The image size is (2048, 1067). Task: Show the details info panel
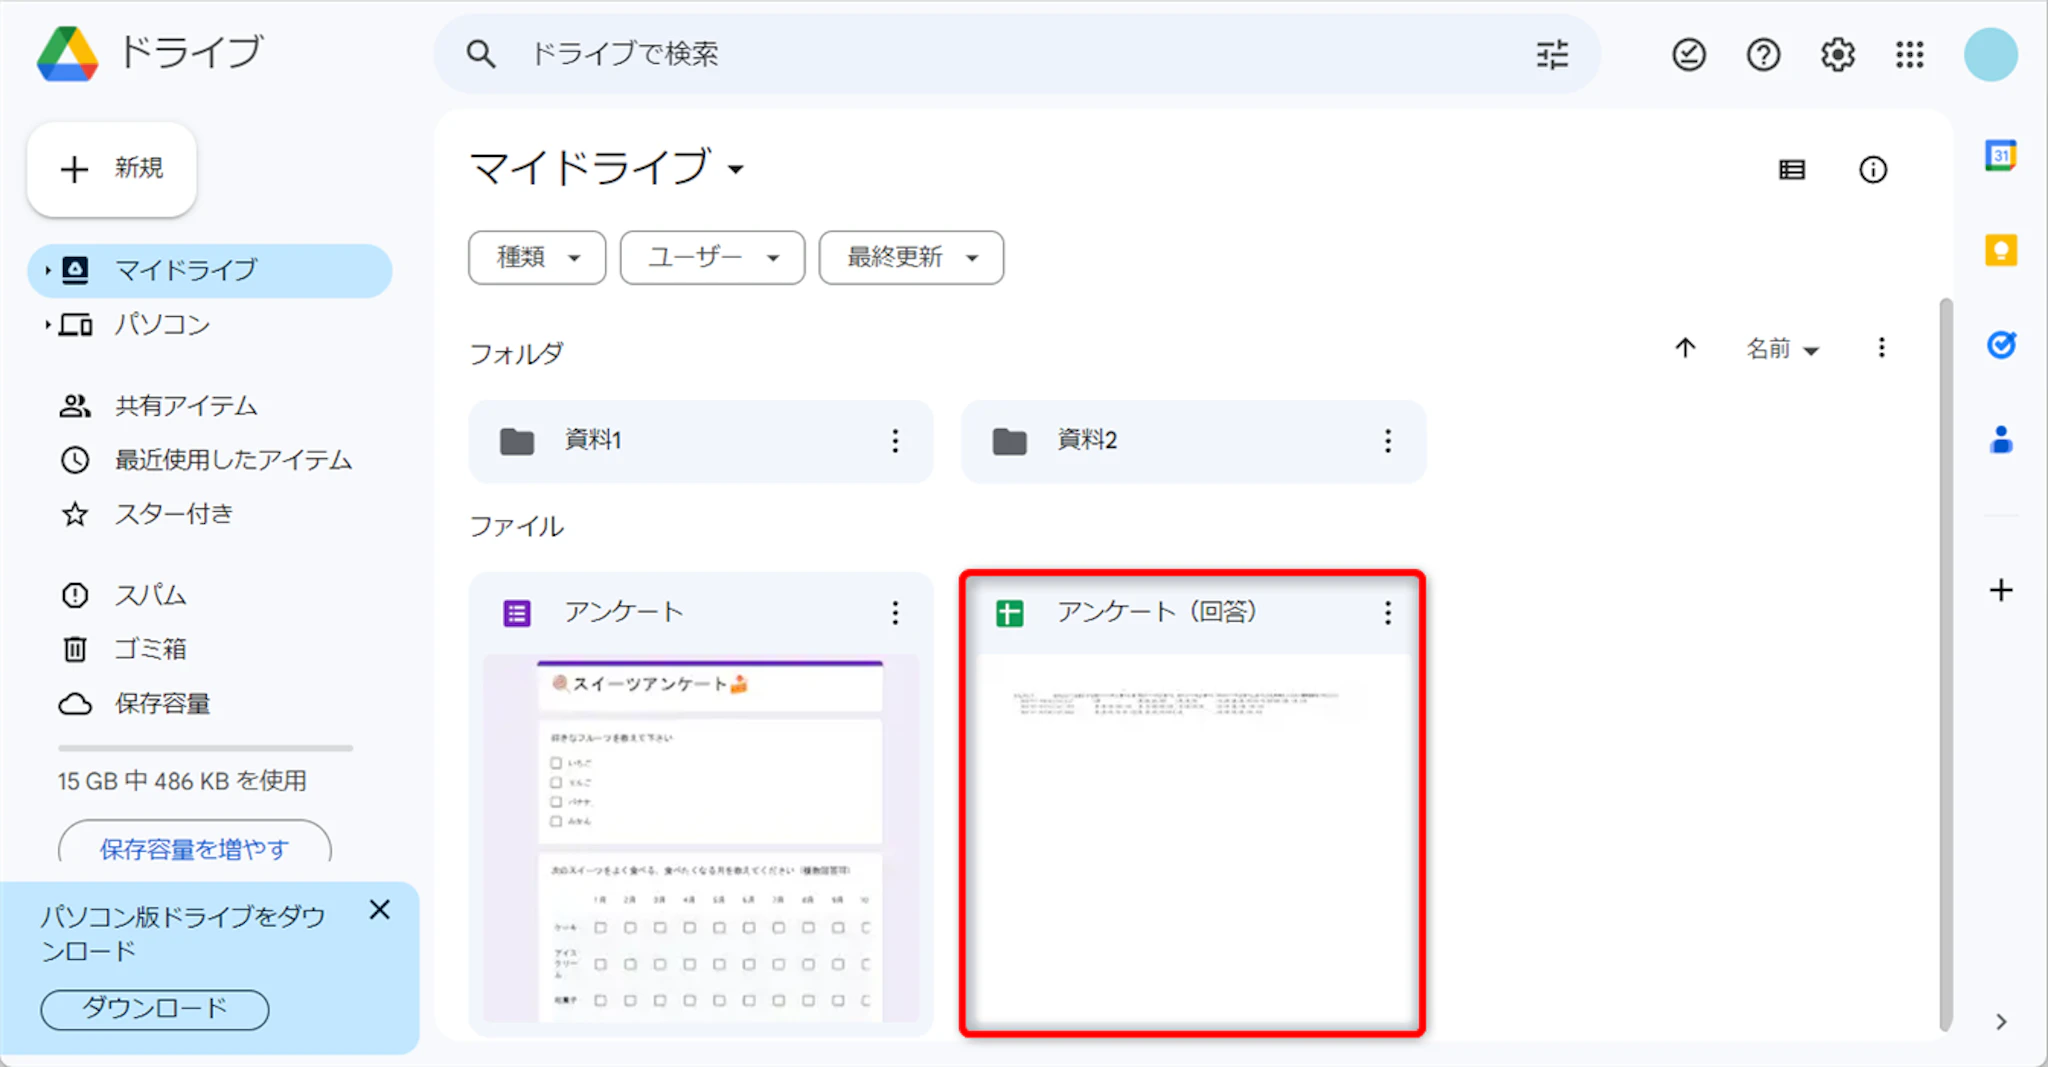click(1873, 170)
